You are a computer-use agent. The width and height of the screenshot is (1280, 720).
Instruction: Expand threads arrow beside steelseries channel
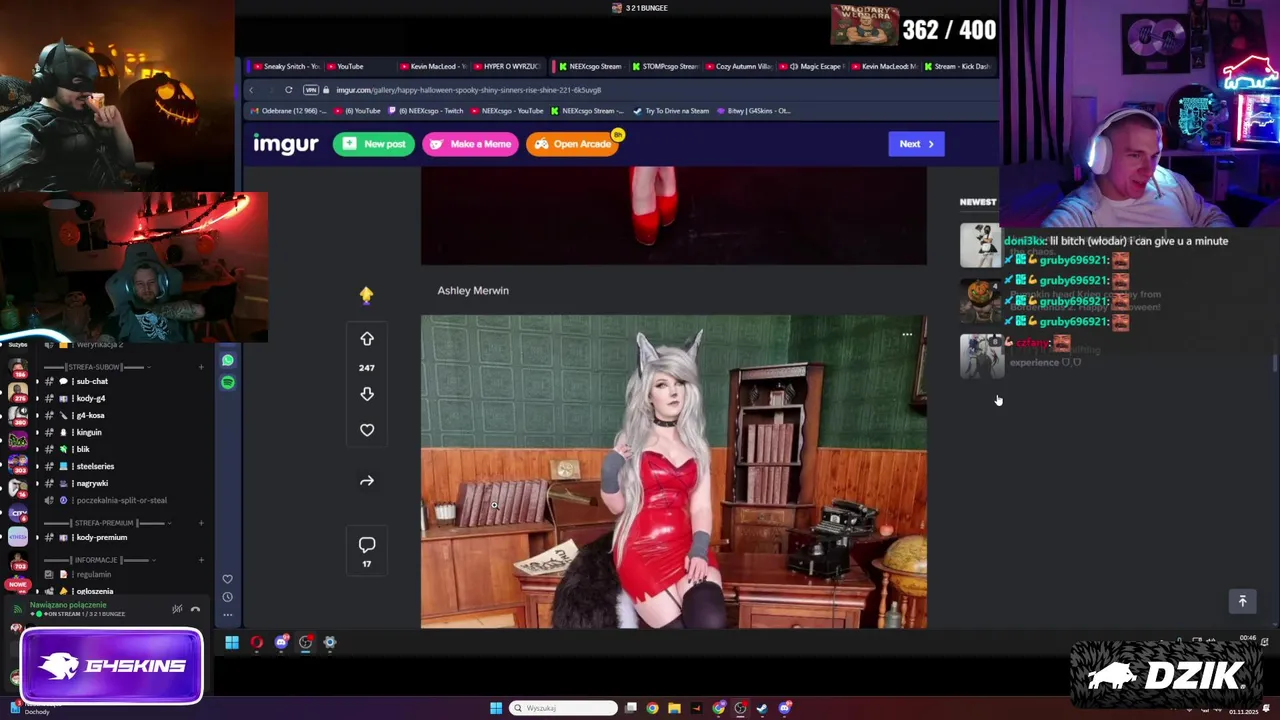tap(38, 466)
